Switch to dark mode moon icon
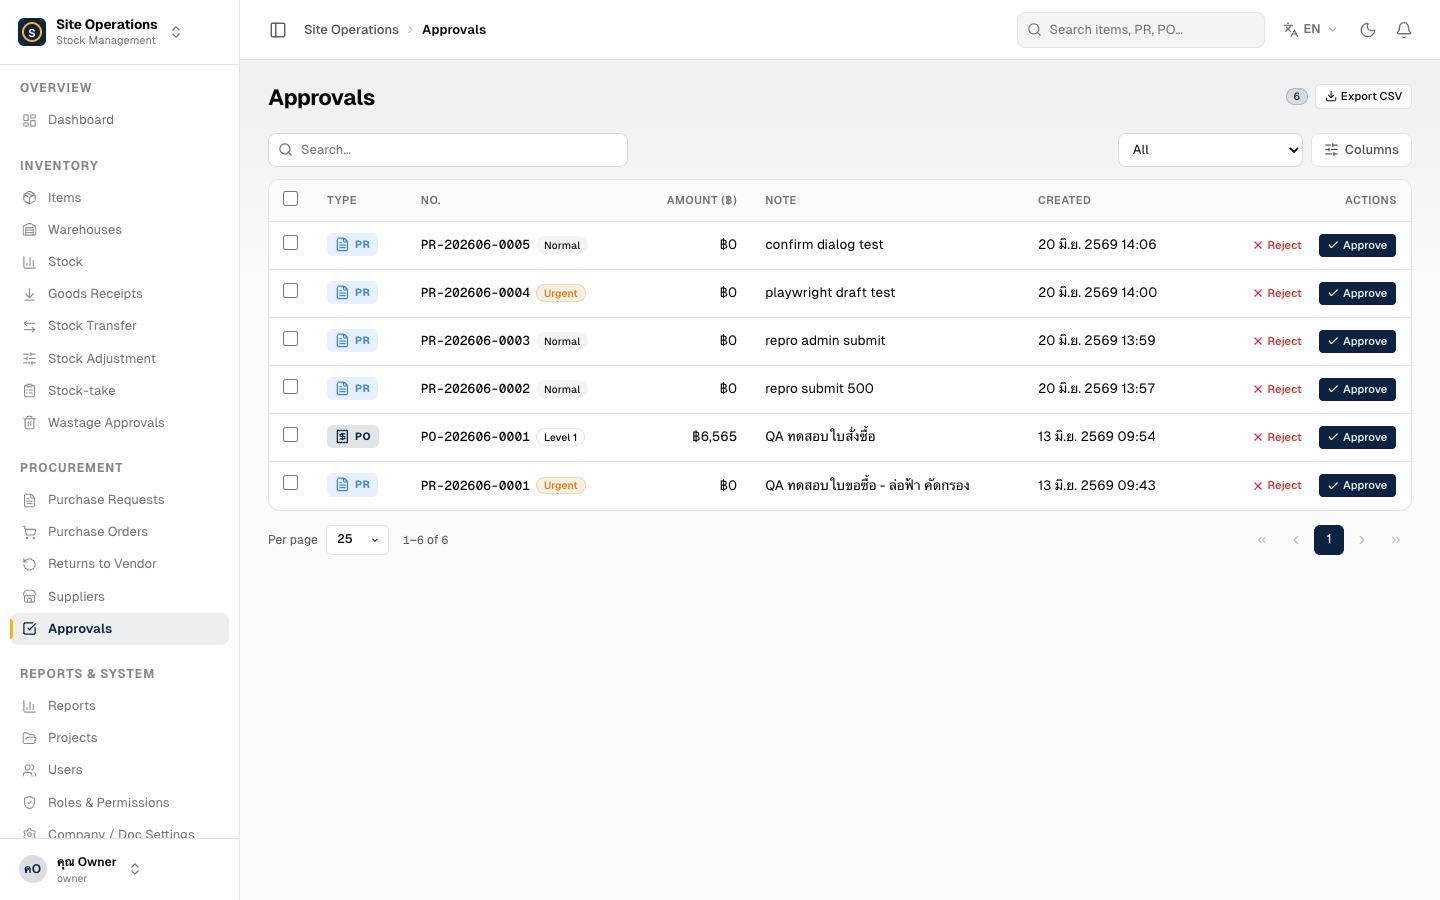The width and height of the screenshot is (1440, 900). pyautogui.click(x=1368, y=30)
